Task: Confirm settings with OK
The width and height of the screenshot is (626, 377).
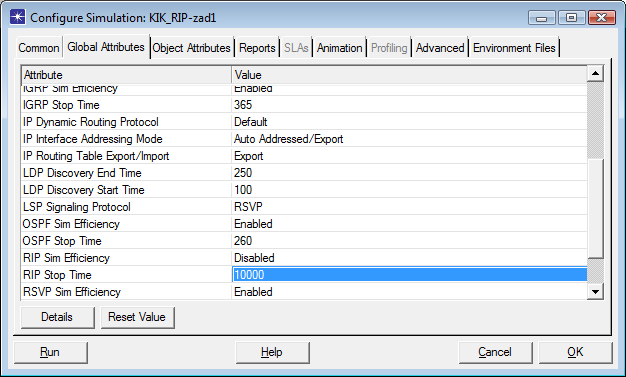Action: (x=575, y=353)
